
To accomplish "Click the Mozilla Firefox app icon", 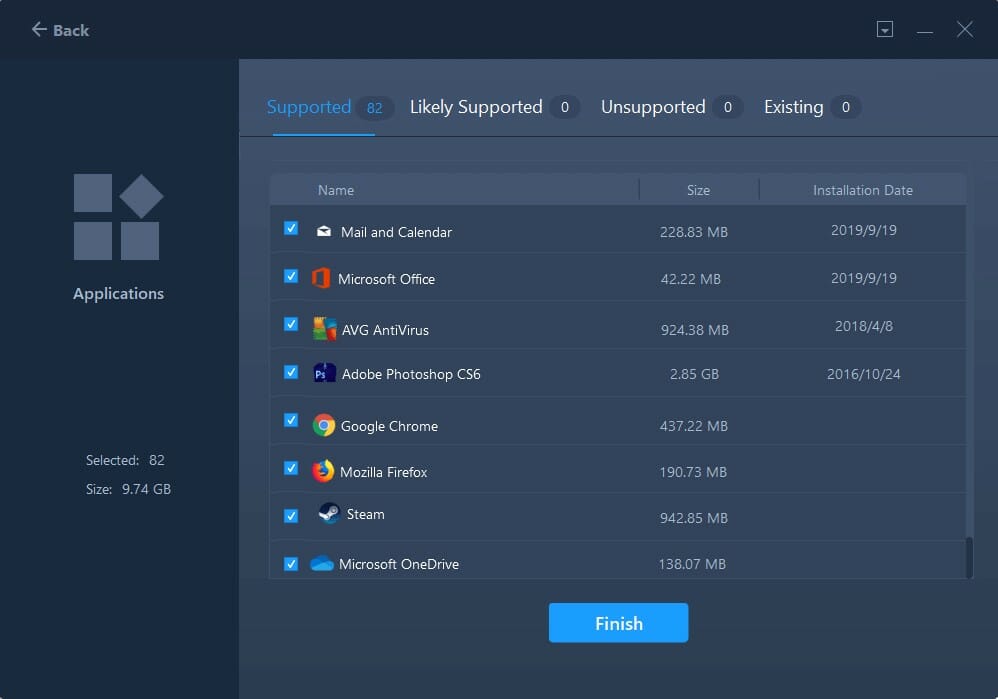I will [x=323, y=471].
